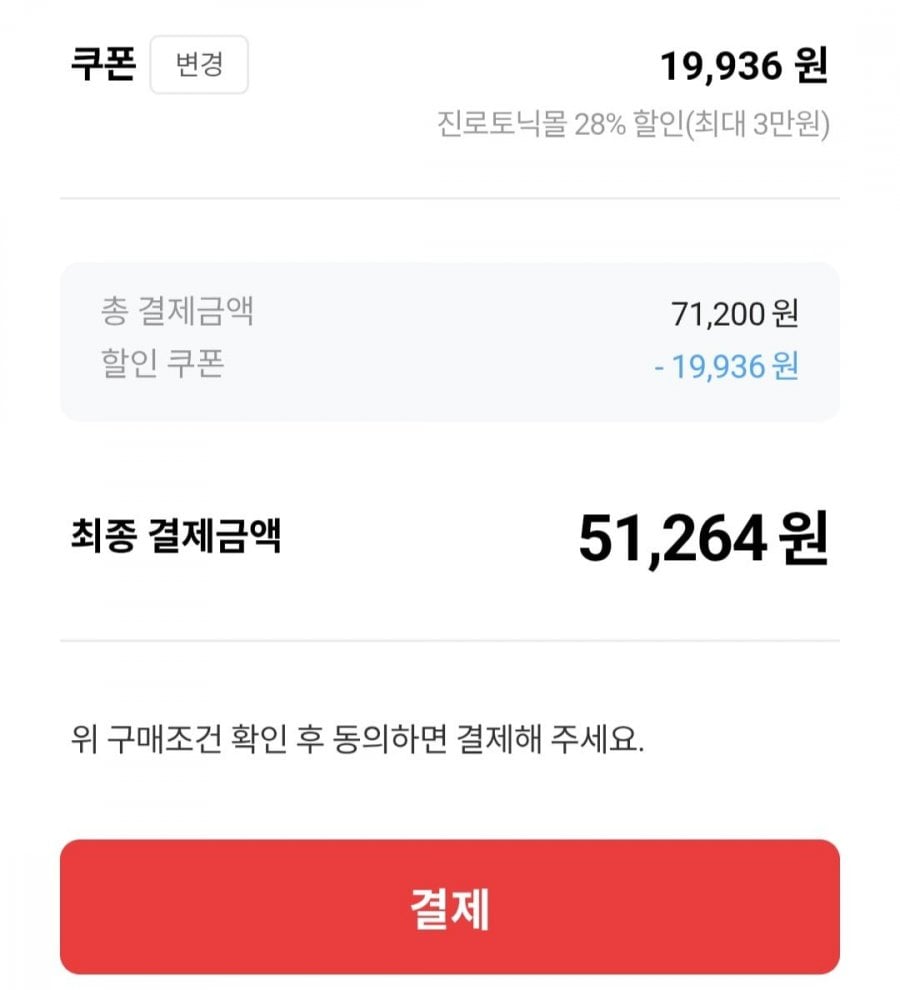Click the divider line under final amount
This screenshot has width=900, height=990.
[450, 640]
